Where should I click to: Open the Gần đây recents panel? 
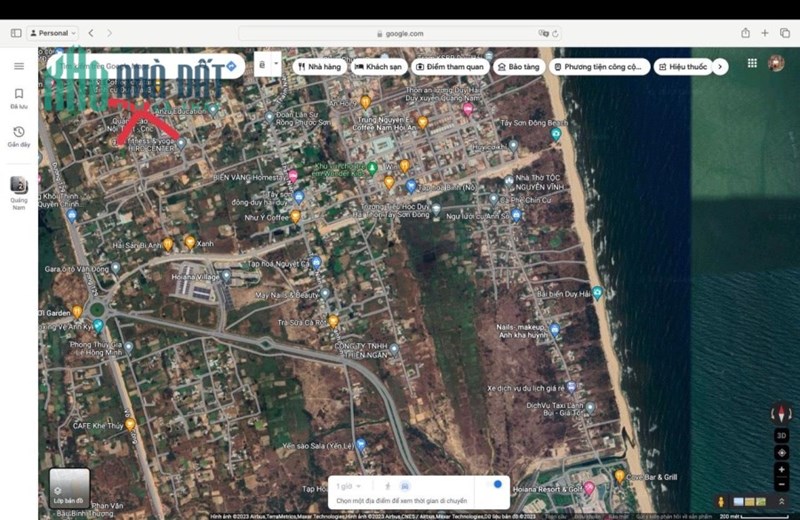click(19, 136)
